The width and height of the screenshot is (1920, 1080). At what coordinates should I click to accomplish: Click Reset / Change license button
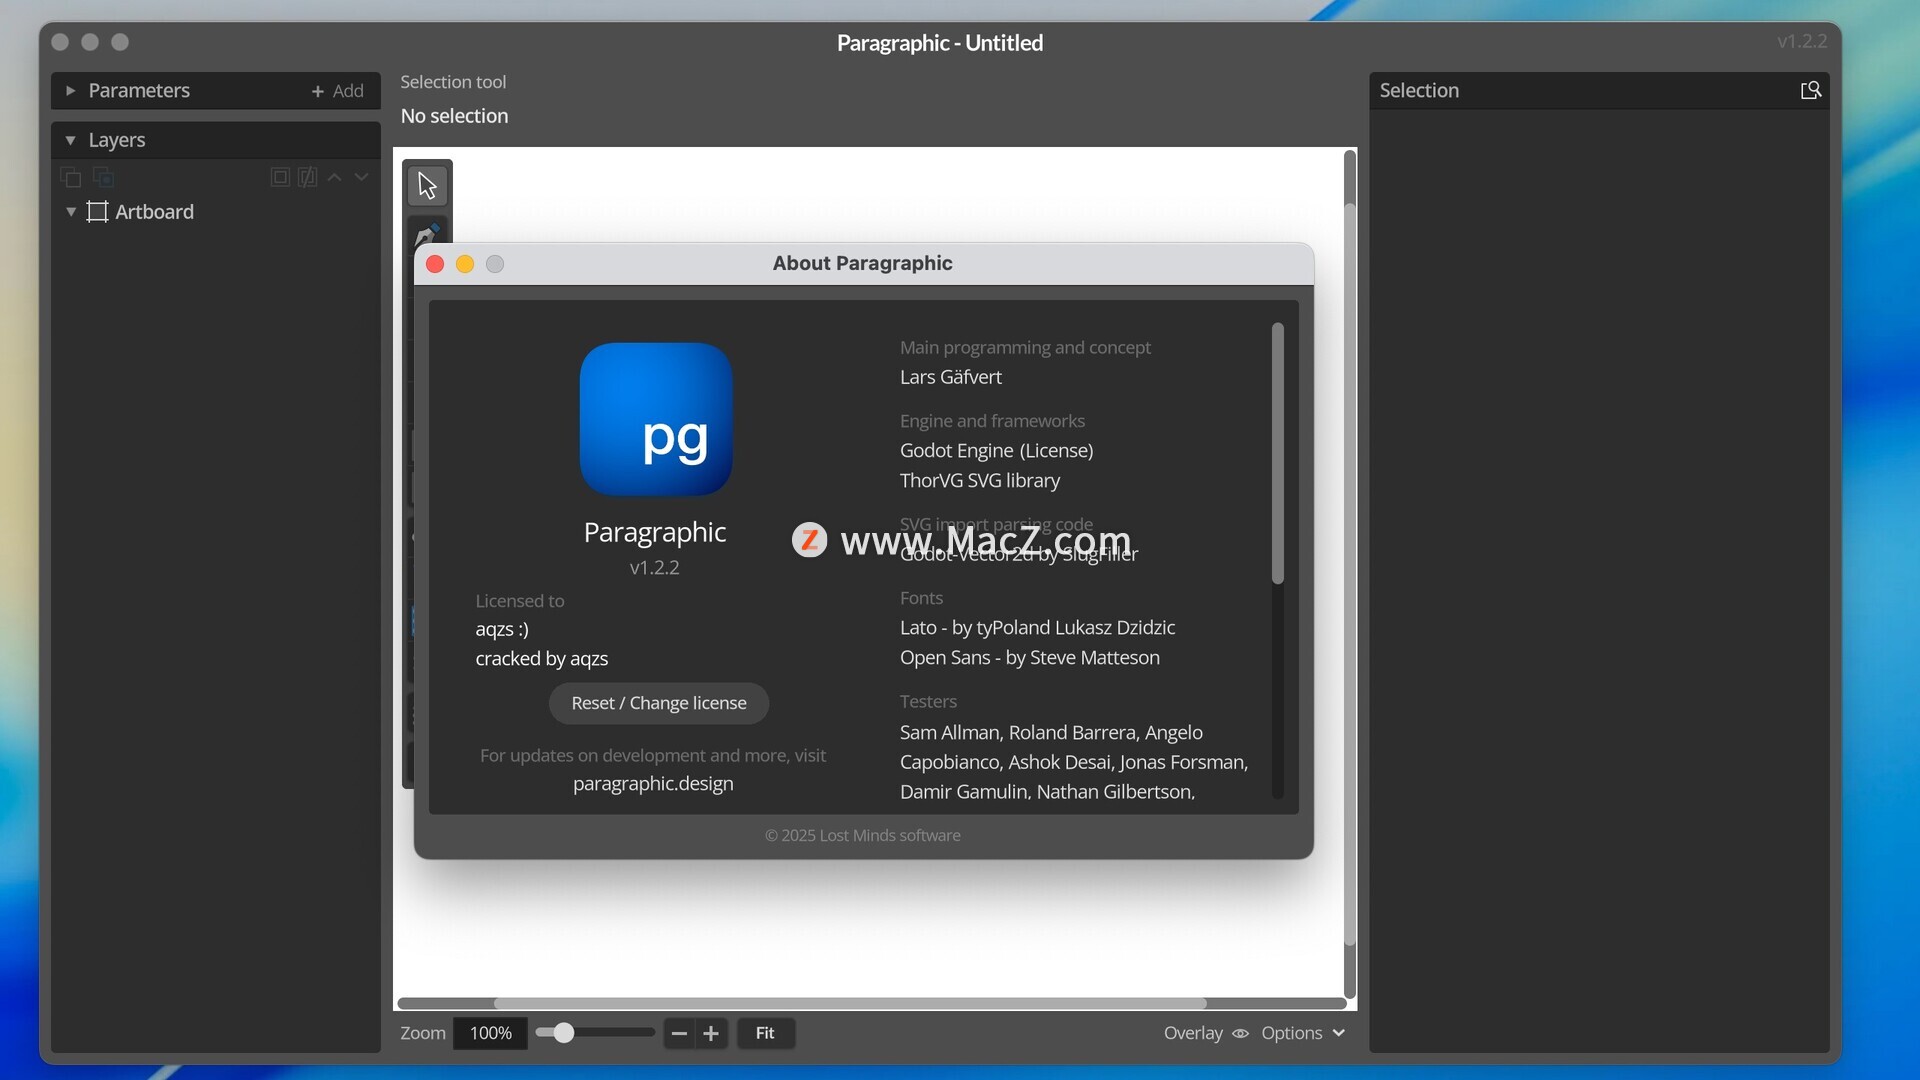point(659,703)
